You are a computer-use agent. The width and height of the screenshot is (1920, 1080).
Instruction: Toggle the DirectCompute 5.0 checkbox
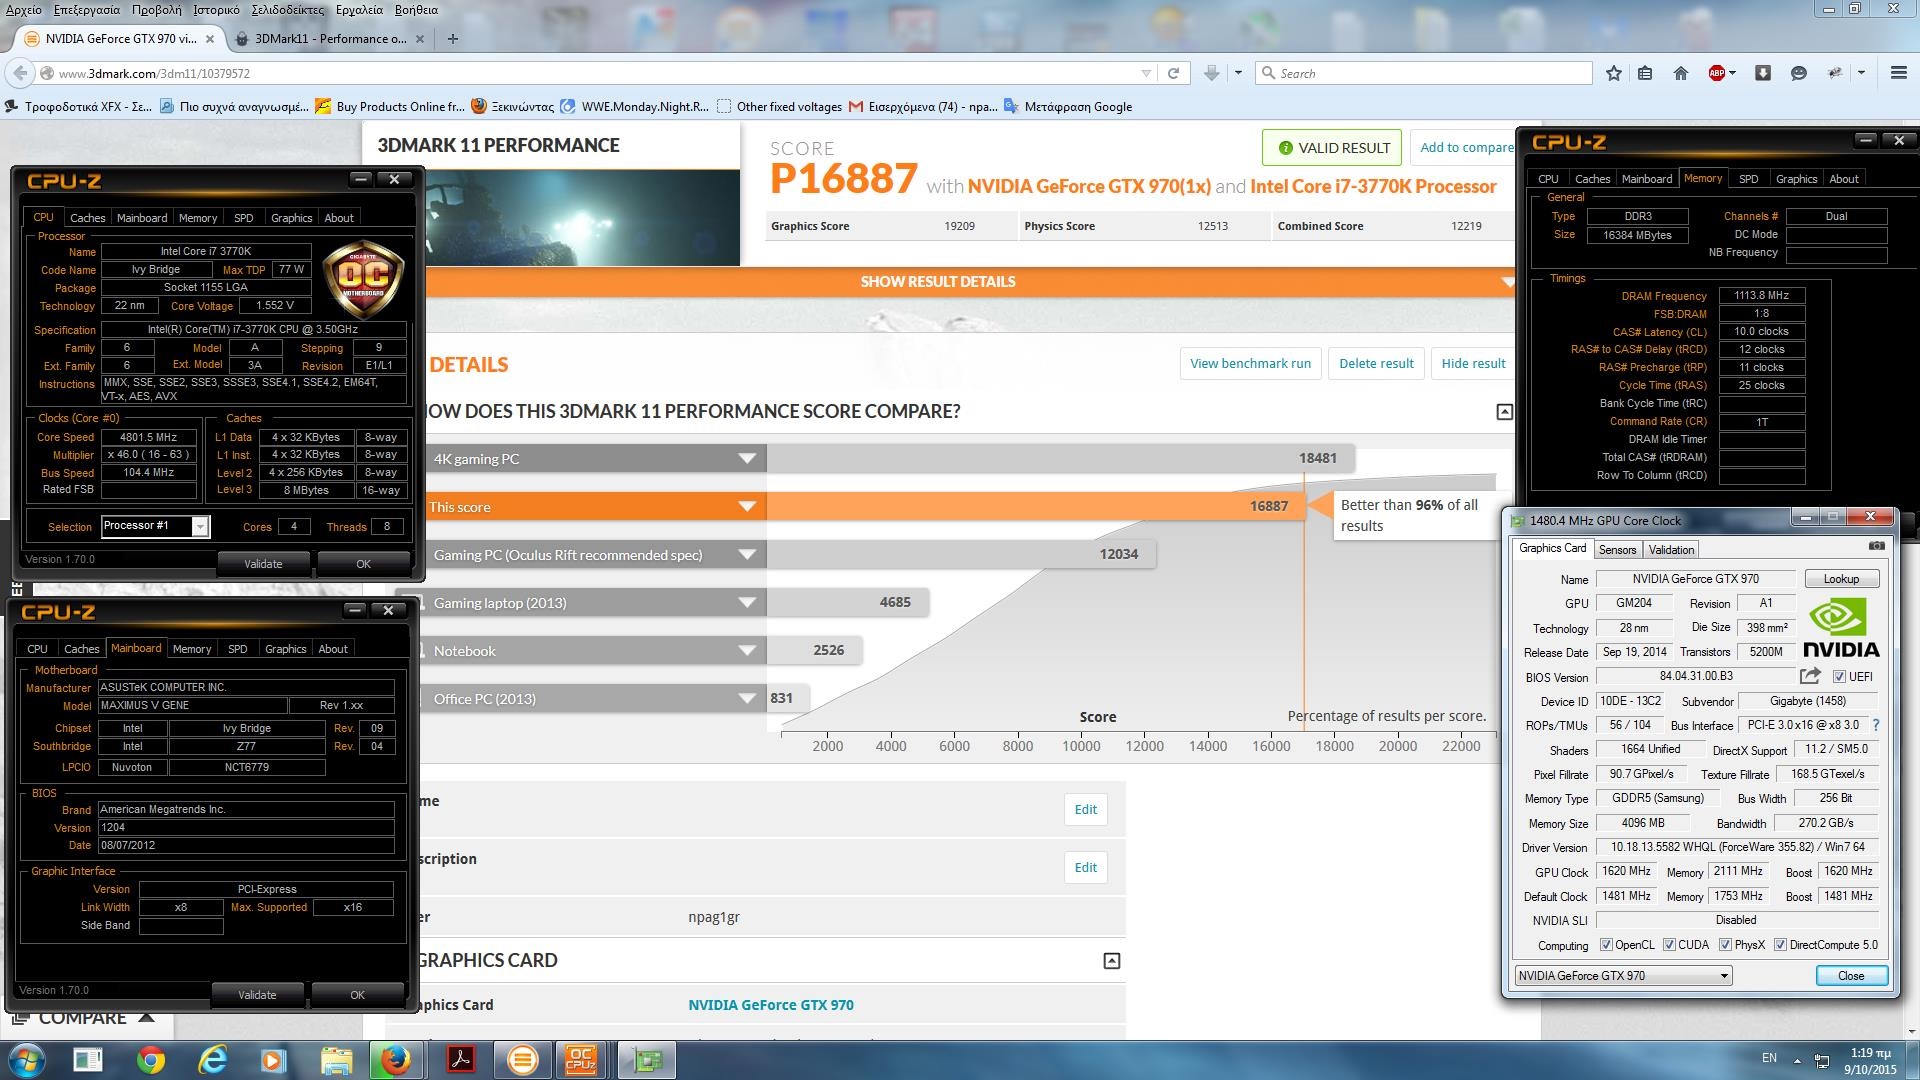[x=1780, y=945]
